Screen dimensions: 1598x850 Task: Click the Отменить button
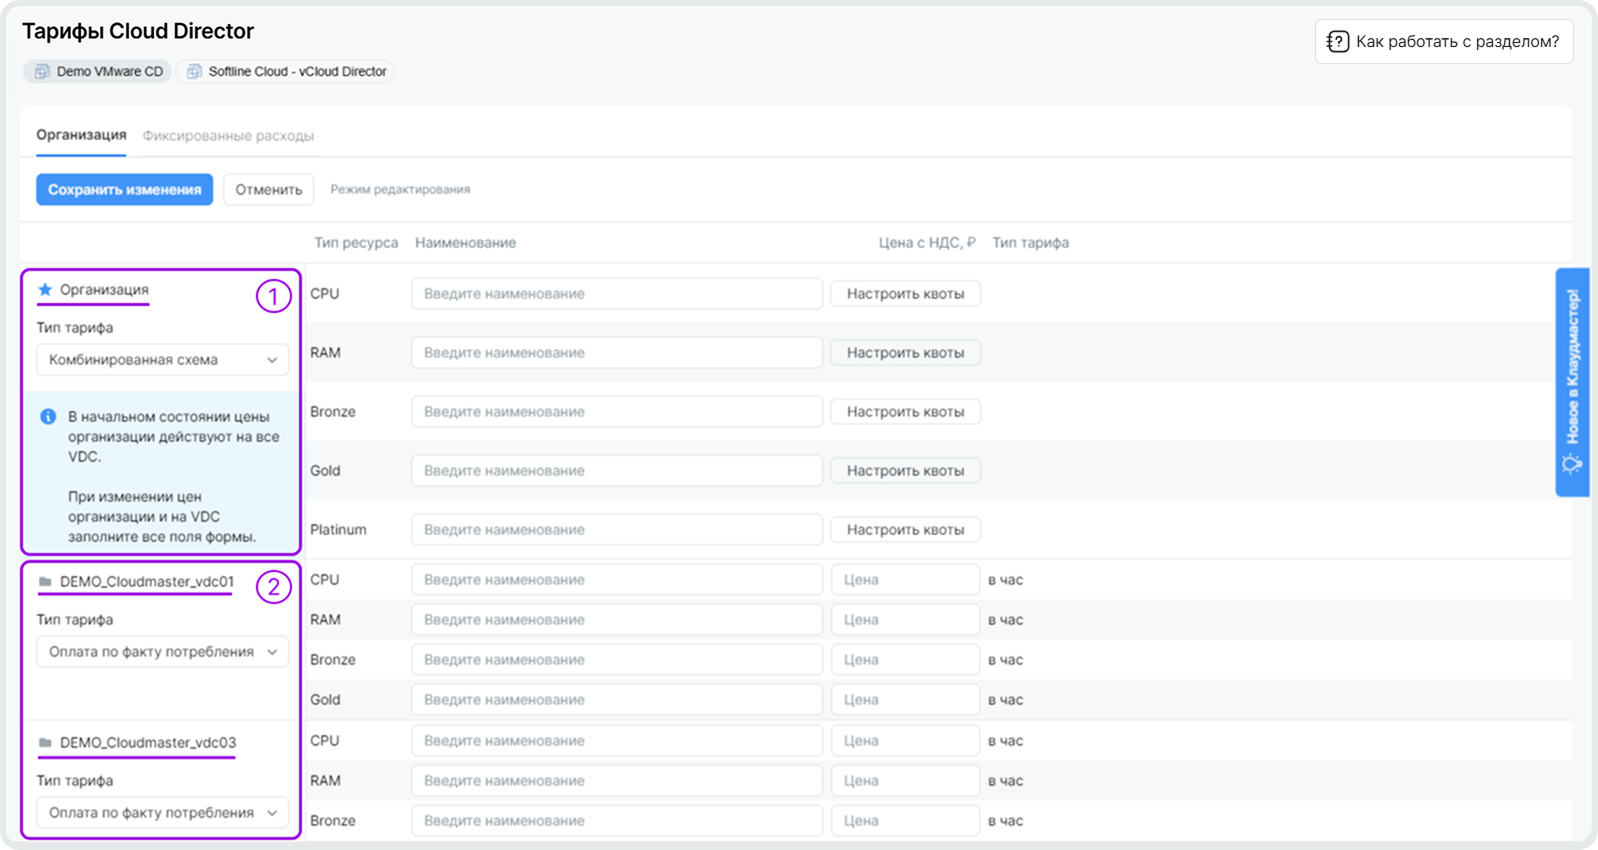(268, 190)
